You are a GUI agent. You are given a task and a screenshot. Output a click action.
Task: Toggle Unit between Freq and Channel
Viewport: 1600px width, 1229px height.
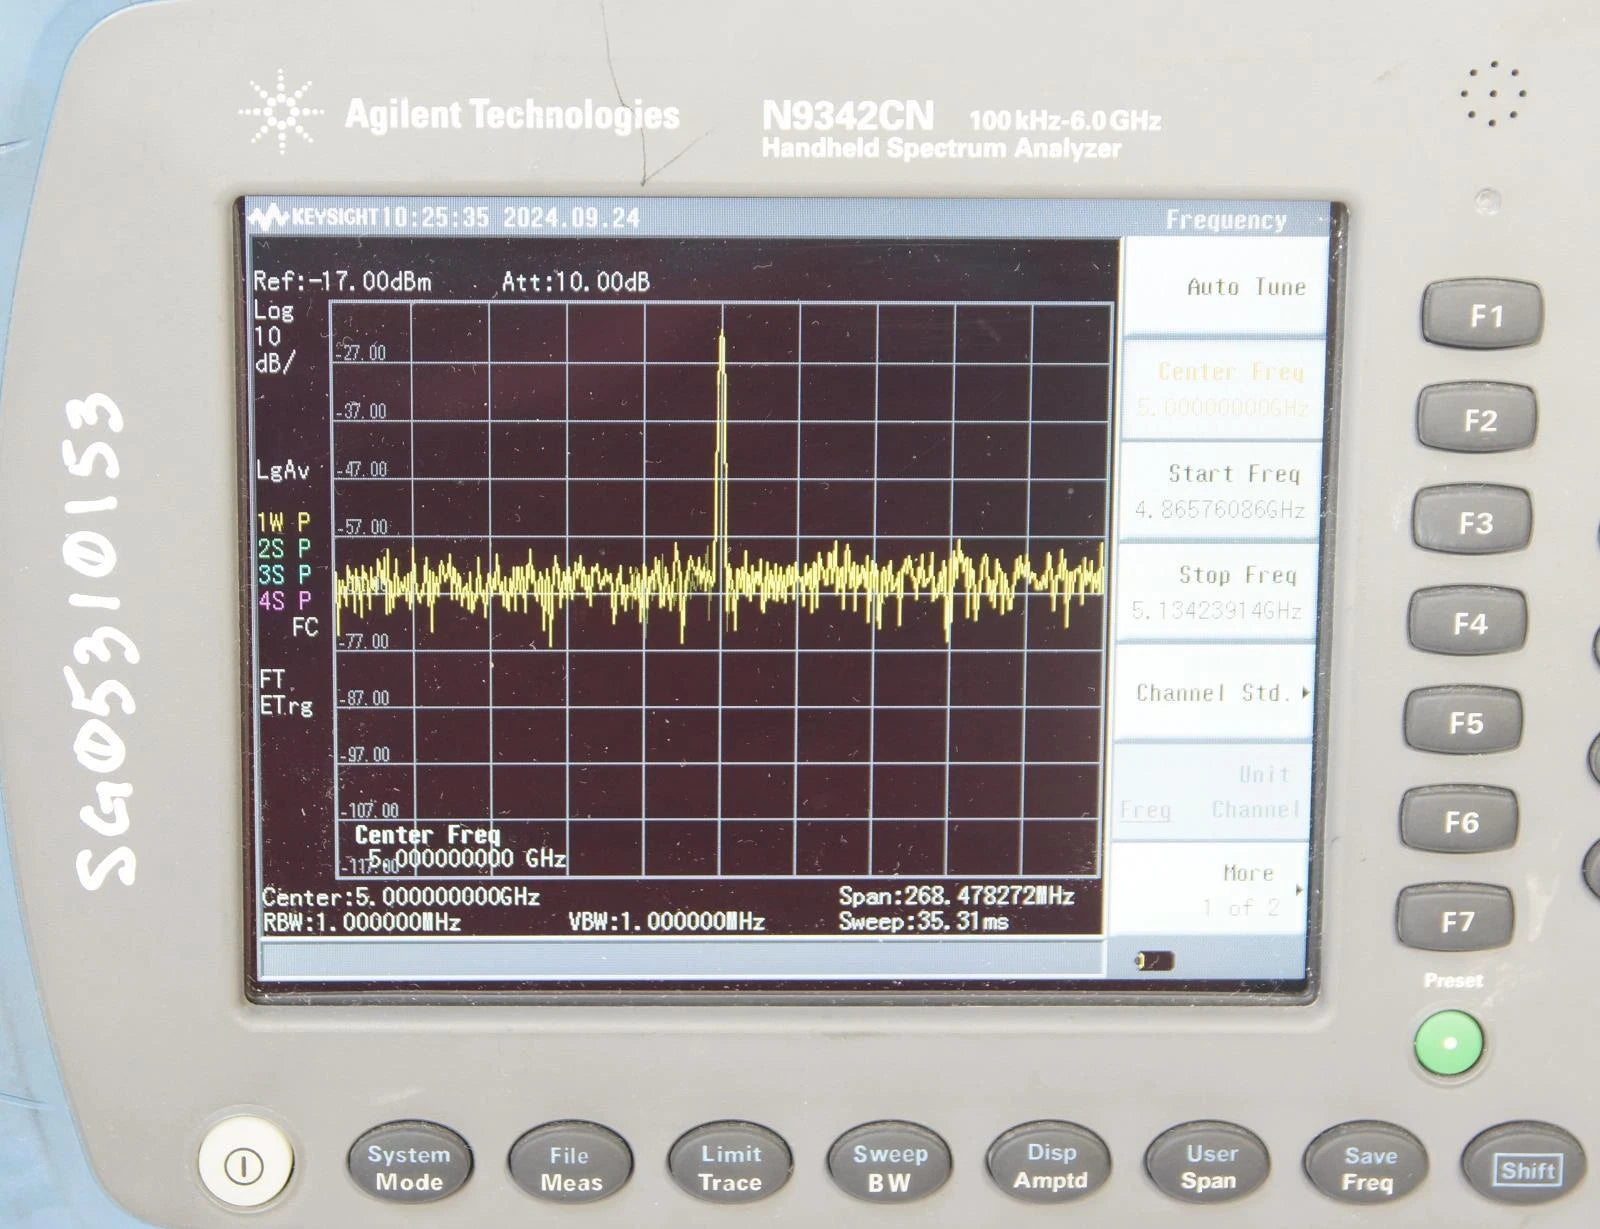coord(1210,791)
